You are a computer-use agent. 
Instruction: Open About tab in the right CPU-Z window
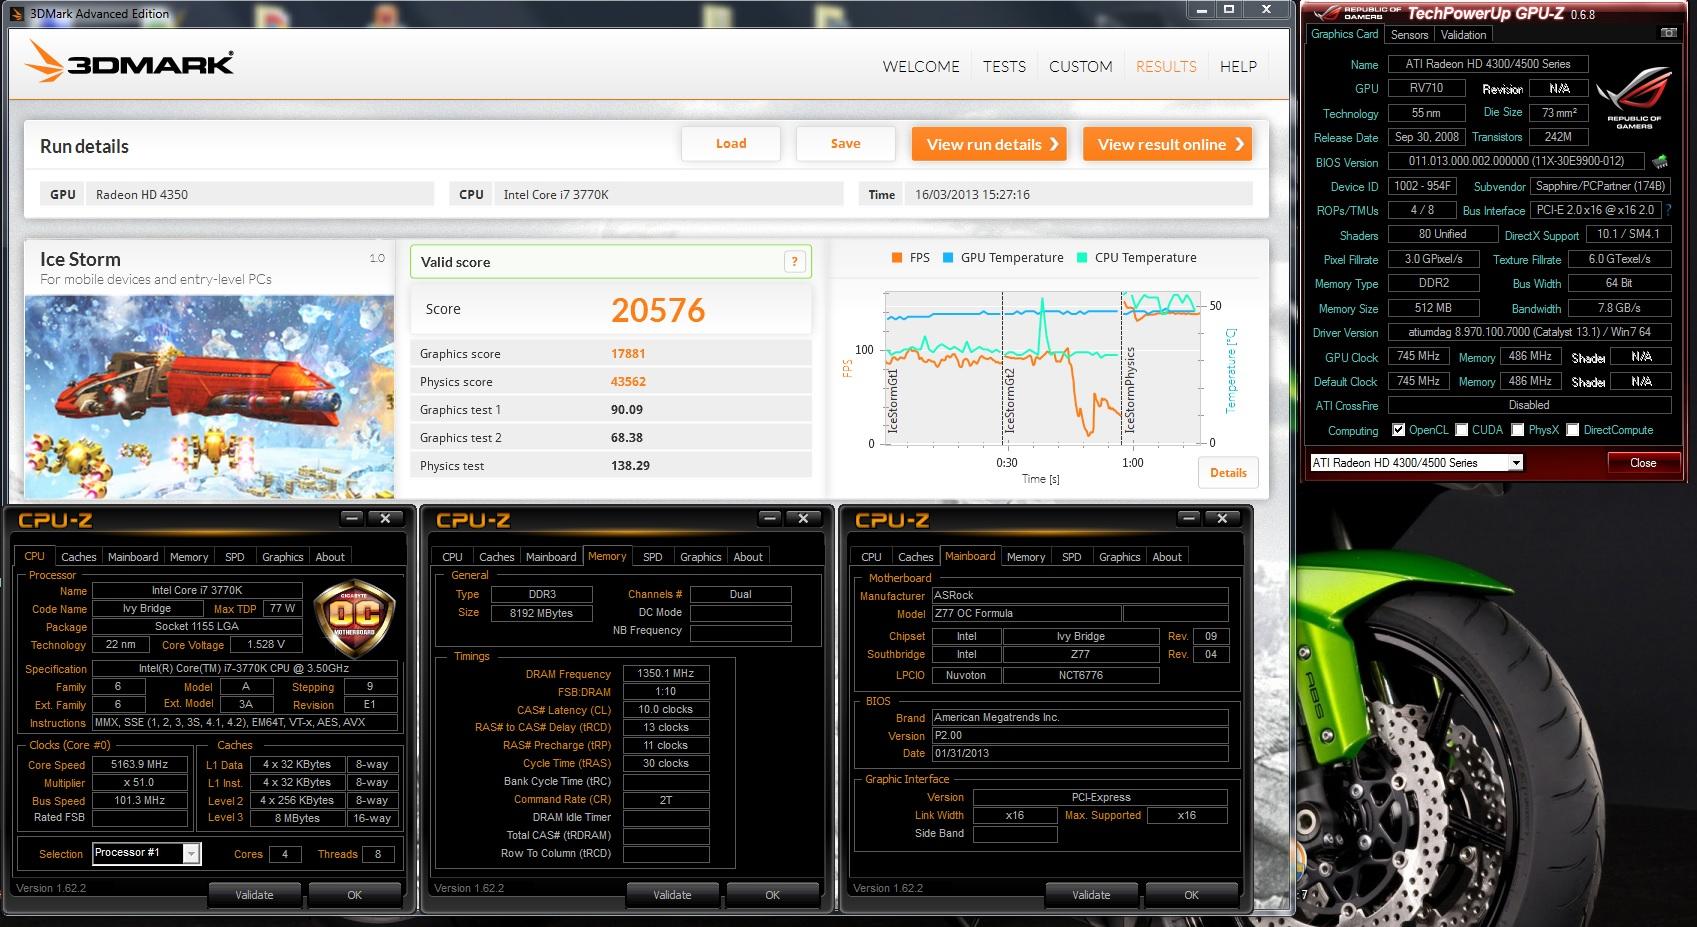point(1166,557)
